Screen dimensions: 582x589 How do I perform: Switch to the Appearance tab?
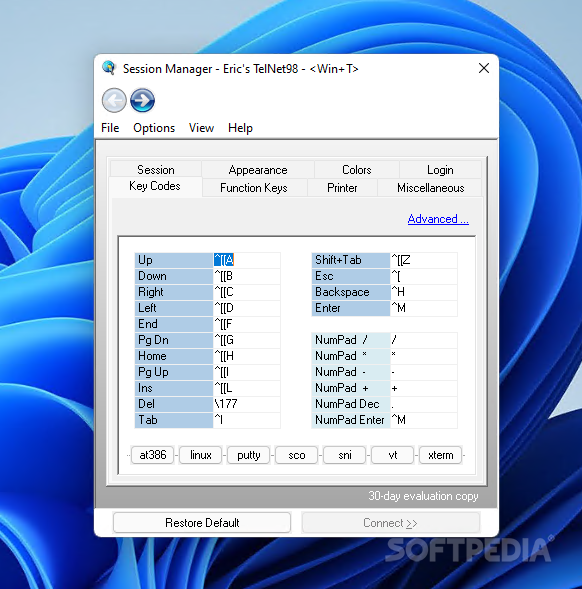(258, 170)
